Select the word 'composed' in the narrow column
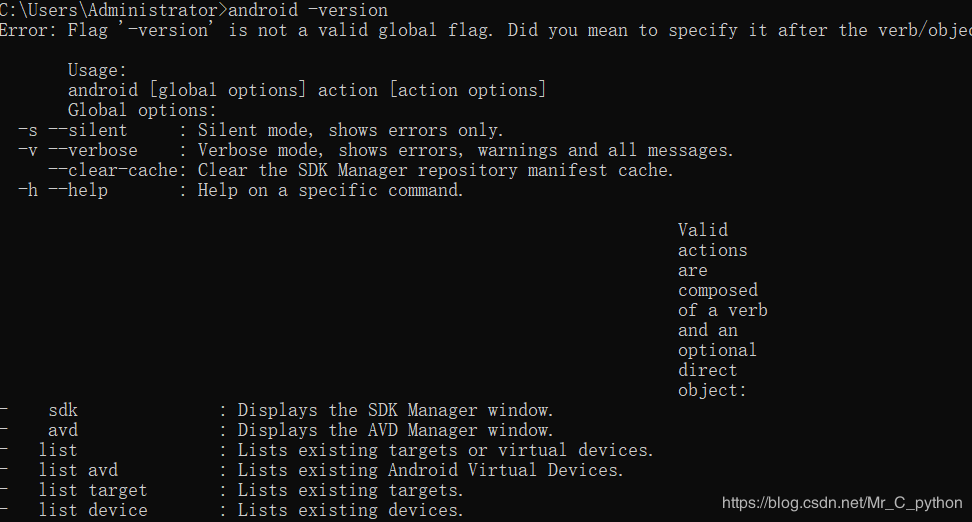The height and width of the screenshot is (522, 972). (717, 290)
